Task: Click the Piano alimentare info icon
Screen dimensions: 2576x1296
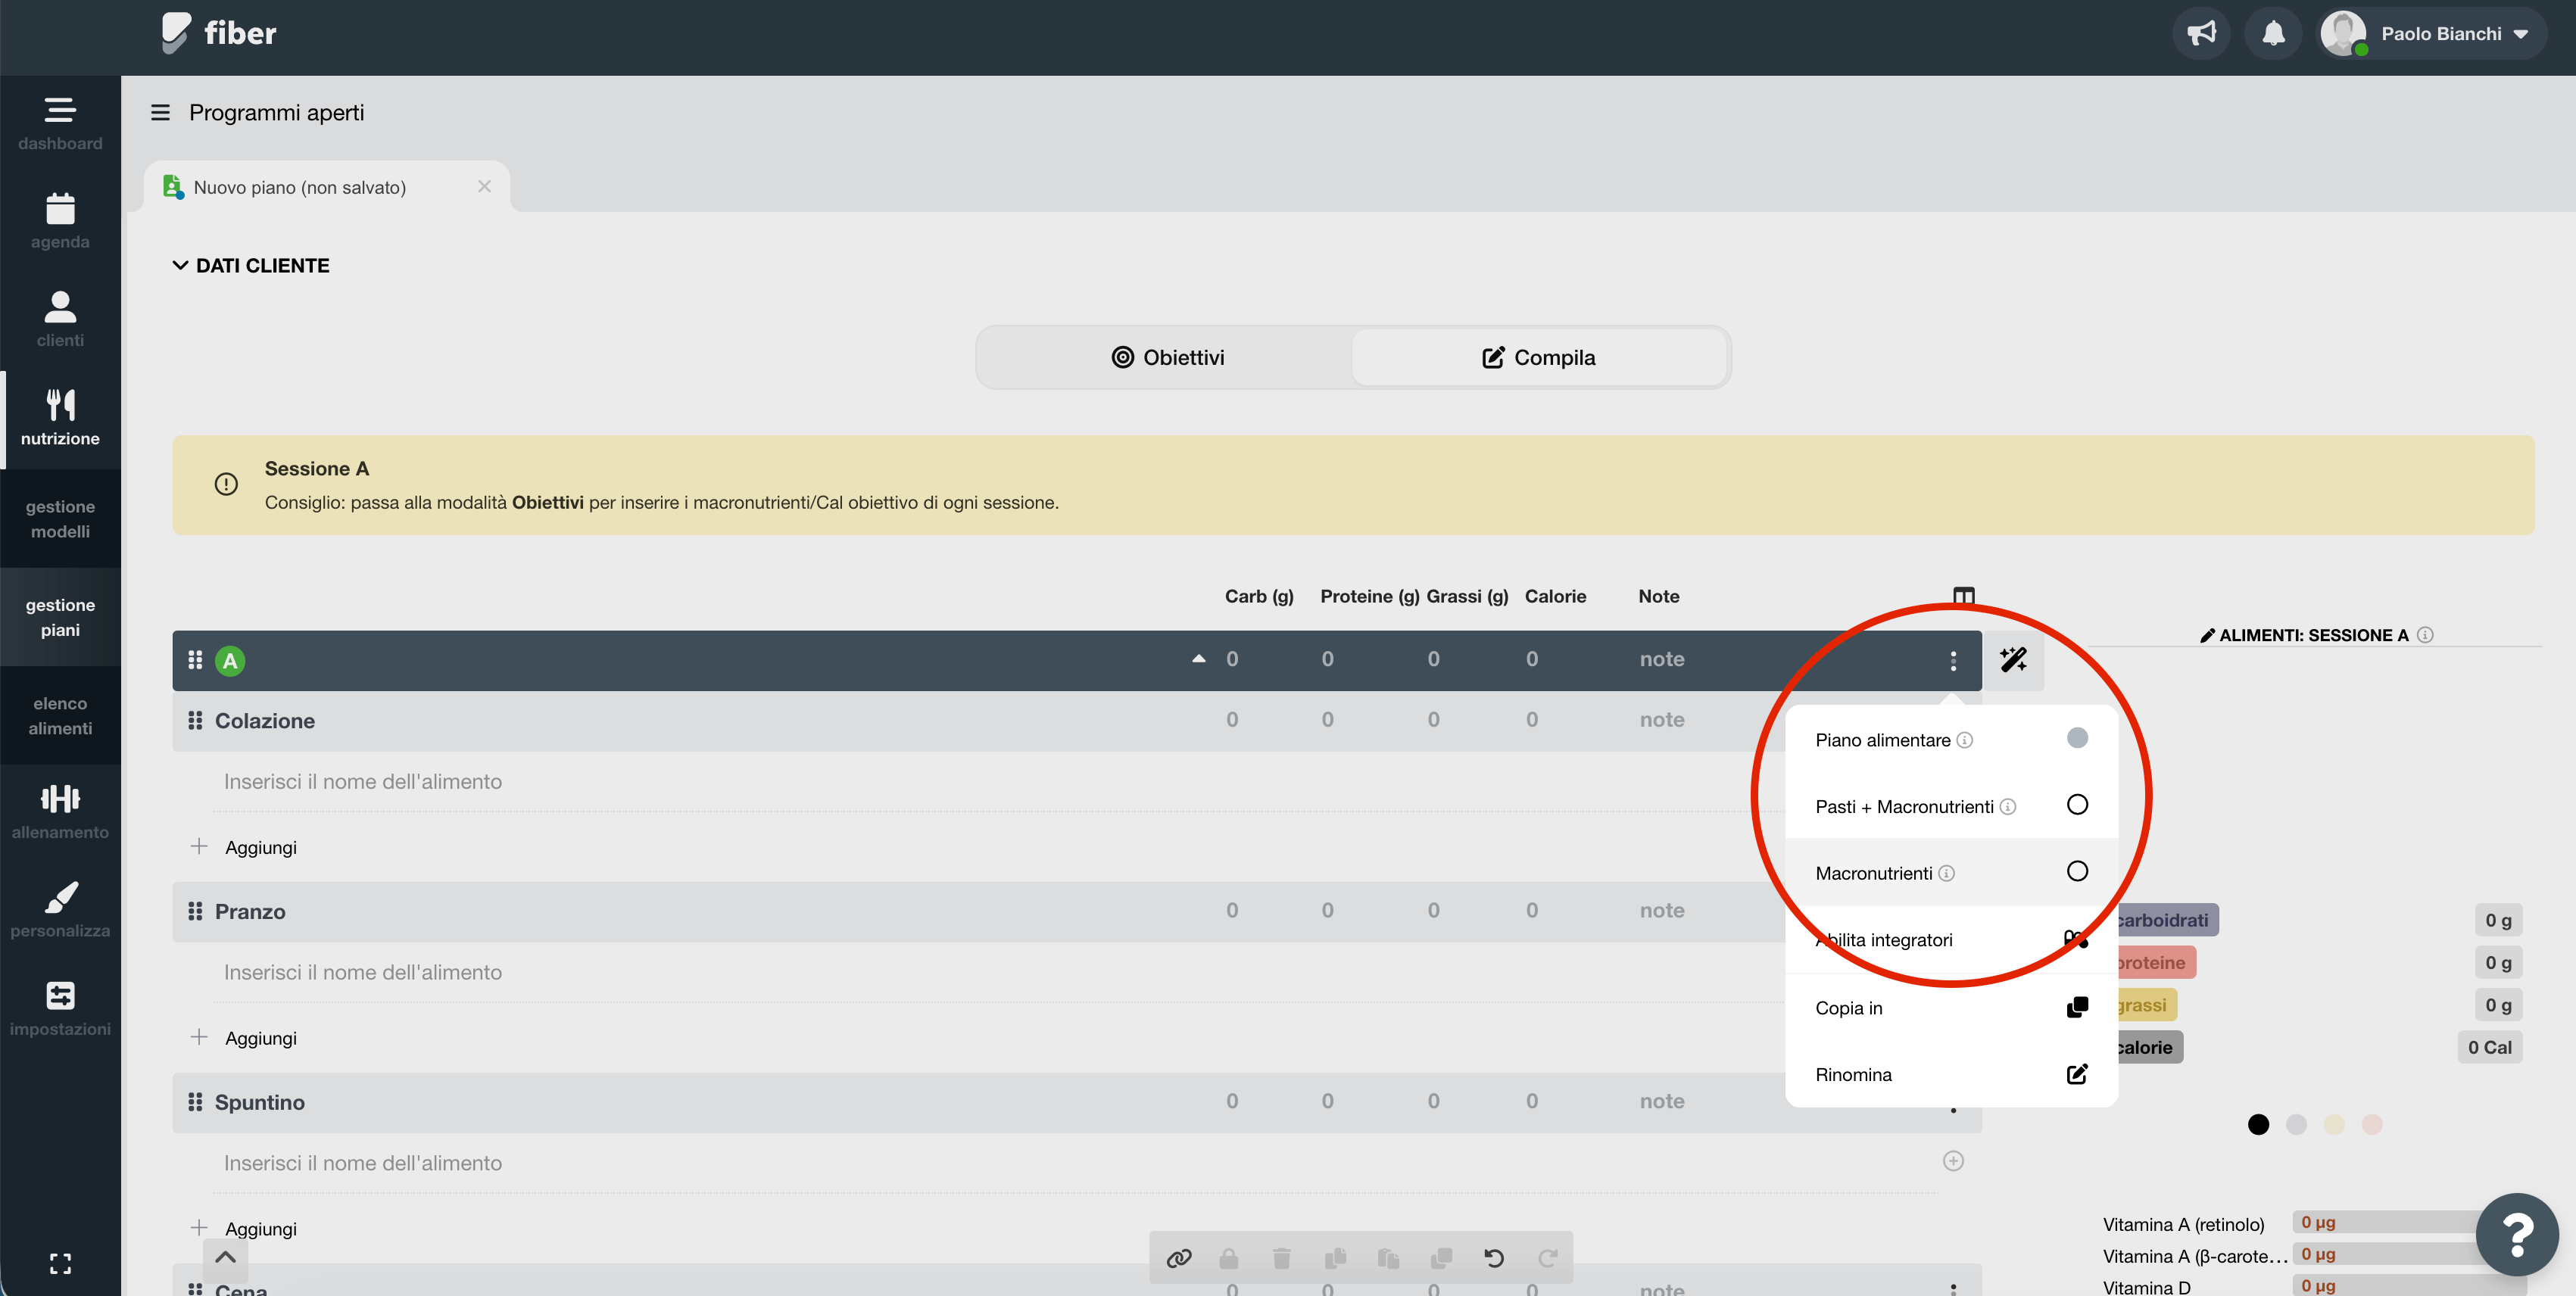Action: tap(1964, 740)
